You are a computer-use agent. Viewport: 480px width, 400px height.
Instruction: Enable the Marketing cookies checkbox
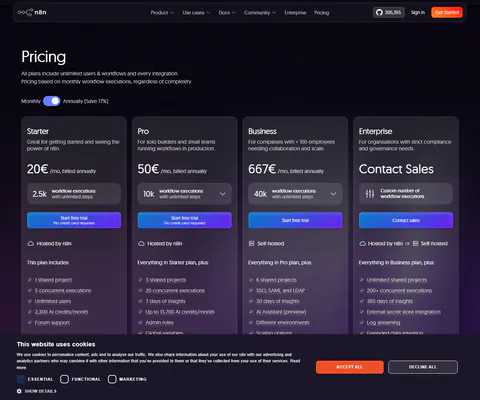click(x=112, y=379)
